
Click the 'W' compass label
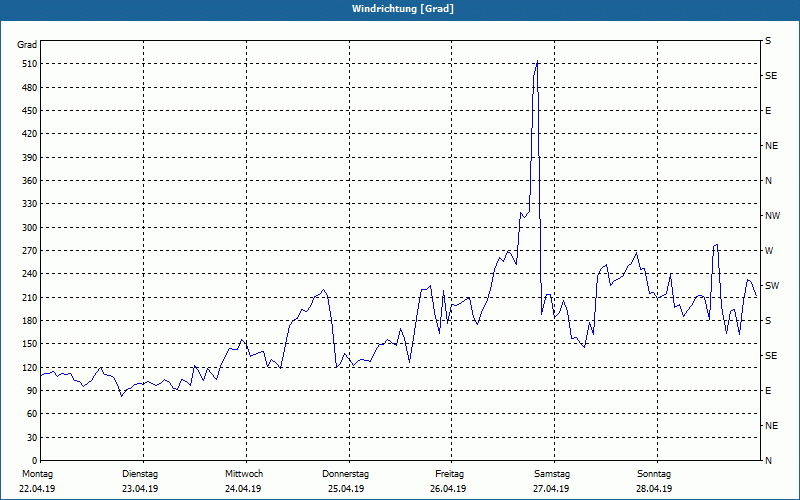coord(769,251)
